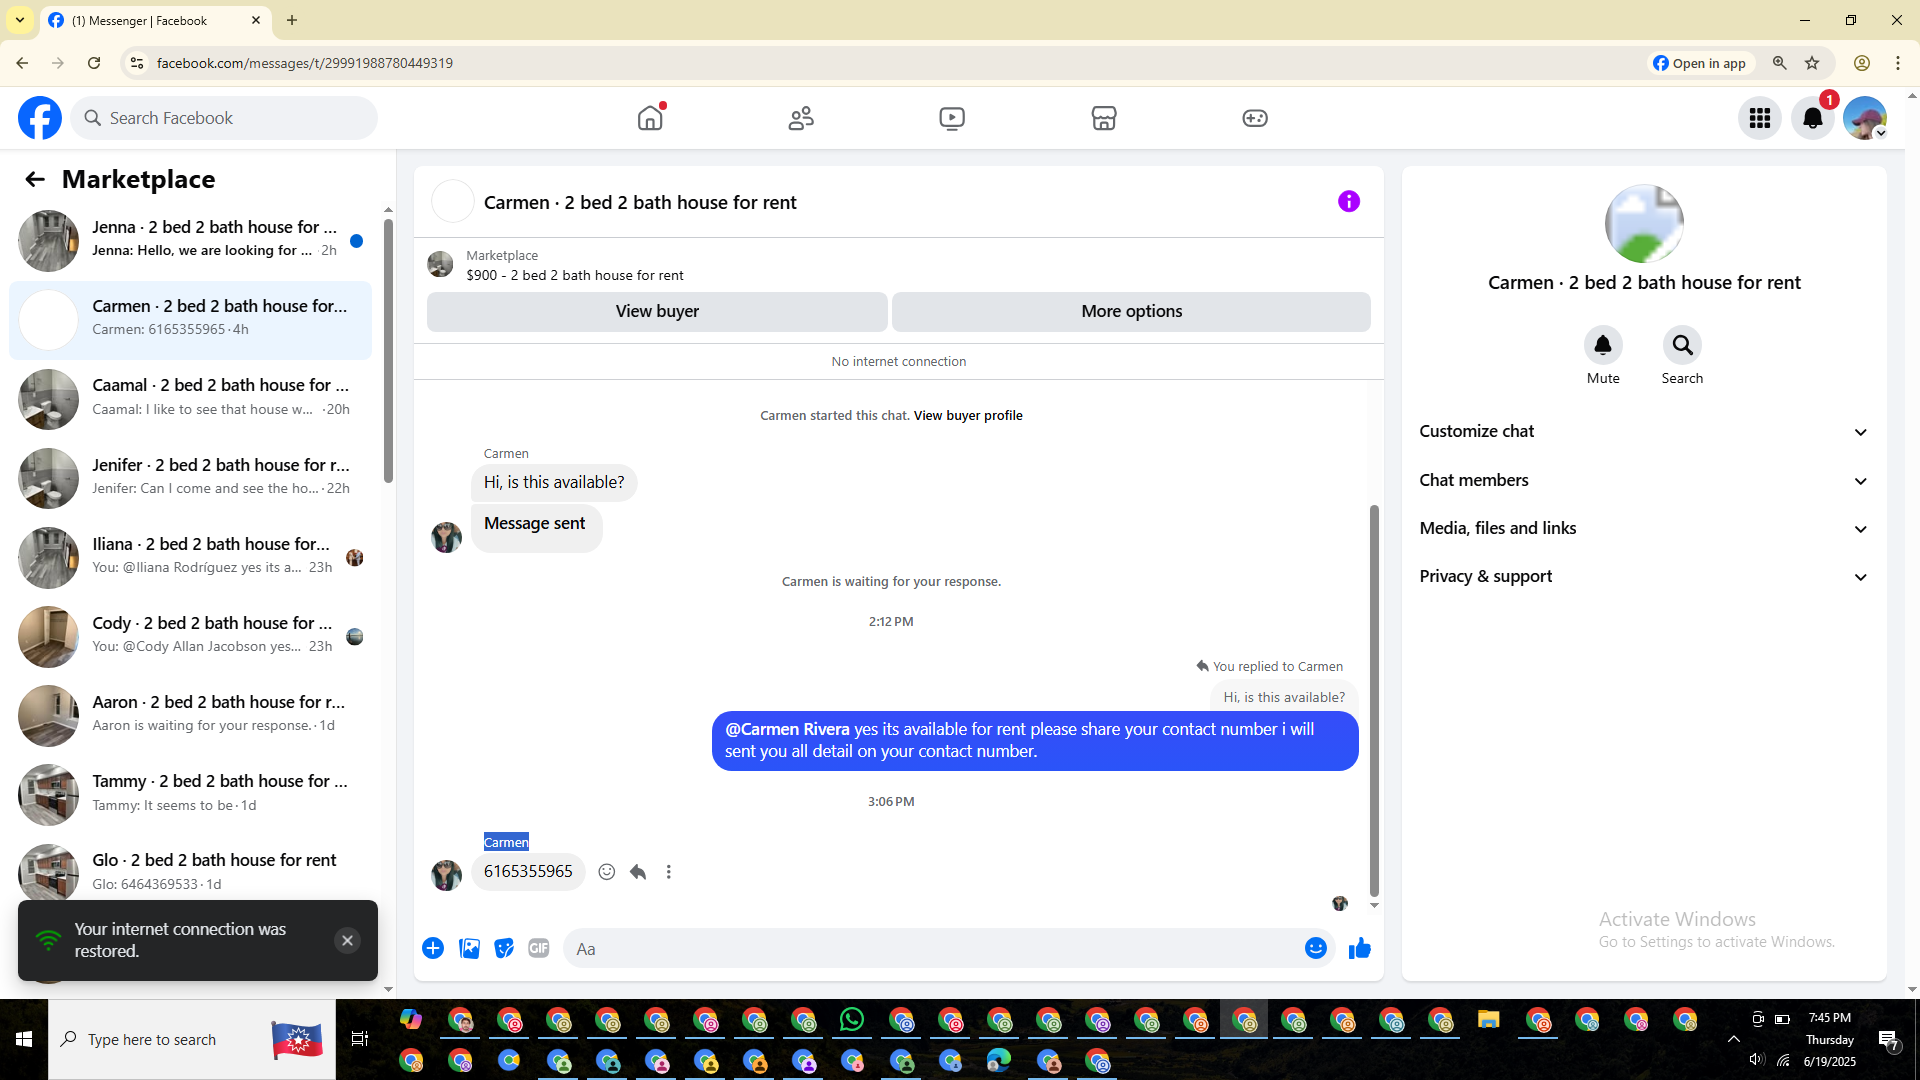Open account profile picture menu
Viewport: 1920px width, 1080px height.
point(1865,118)
